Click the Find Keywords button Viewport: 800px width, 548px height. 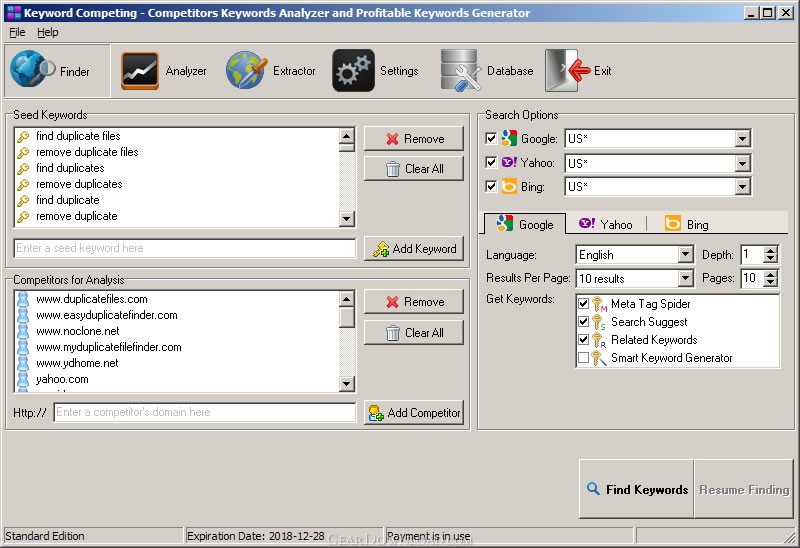[x=637, y=490]
